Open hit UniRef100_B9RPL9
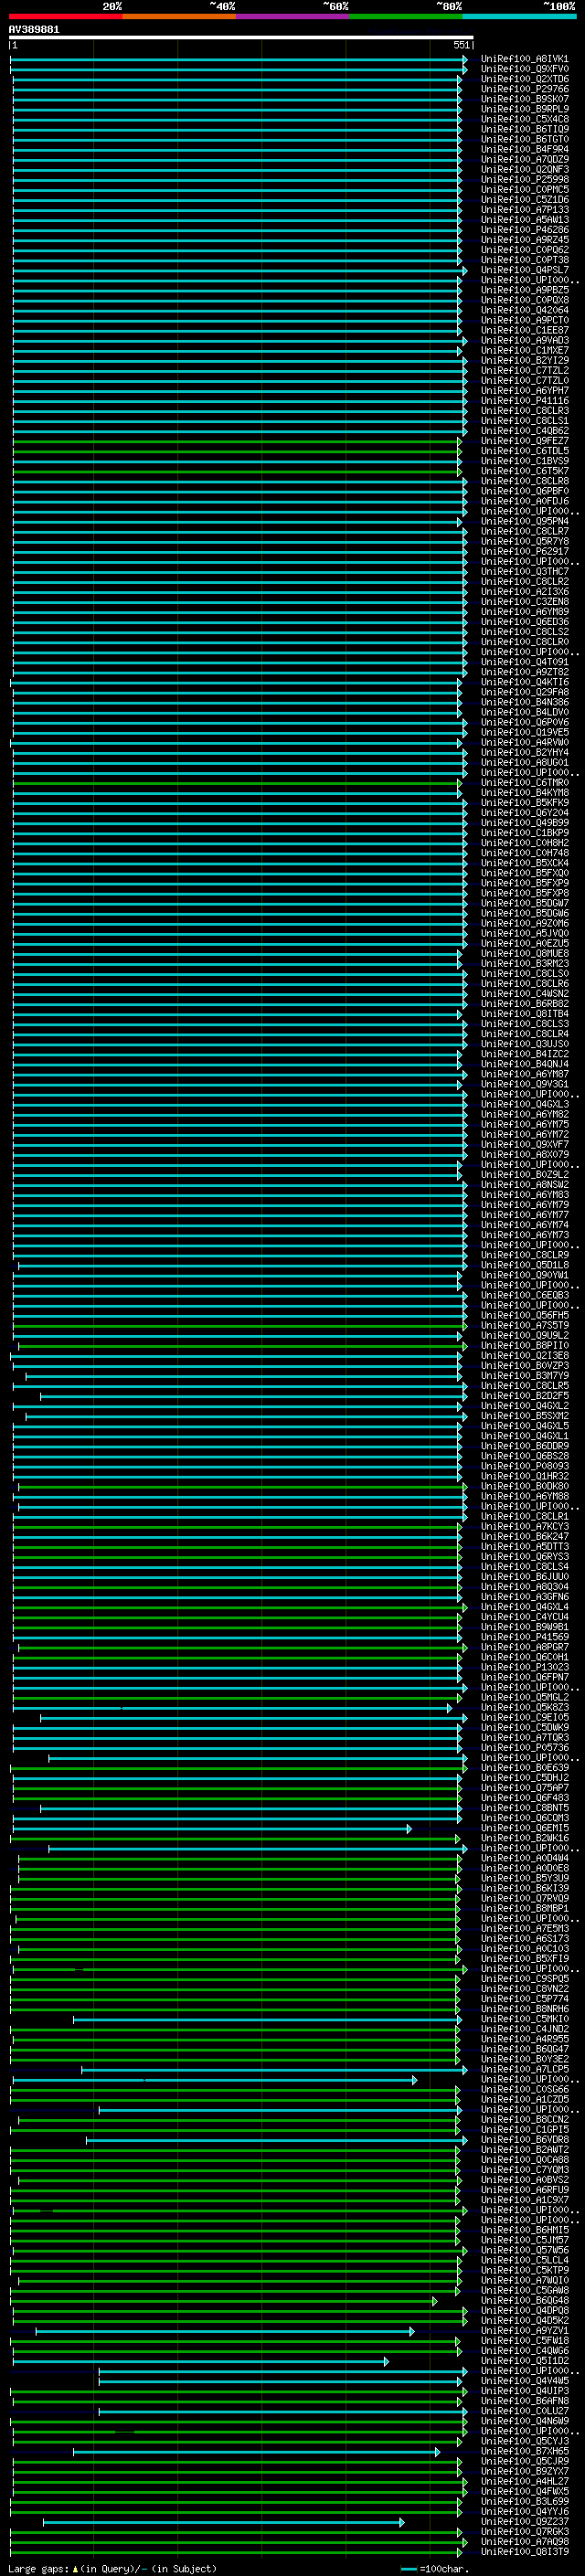The width and height of the screenshot is (585, 2576). coord(524,110)
